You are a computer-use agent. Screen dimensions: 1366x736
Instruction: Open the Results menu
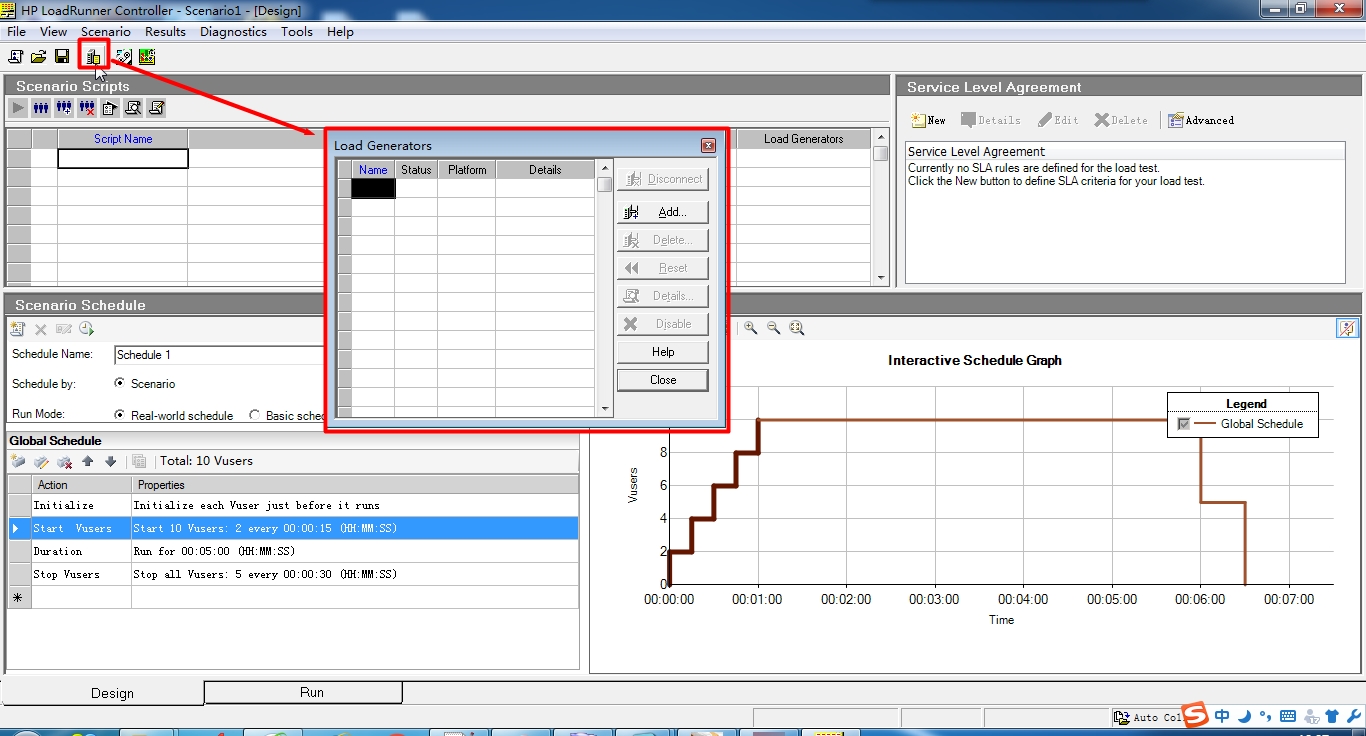click(165, 32)
